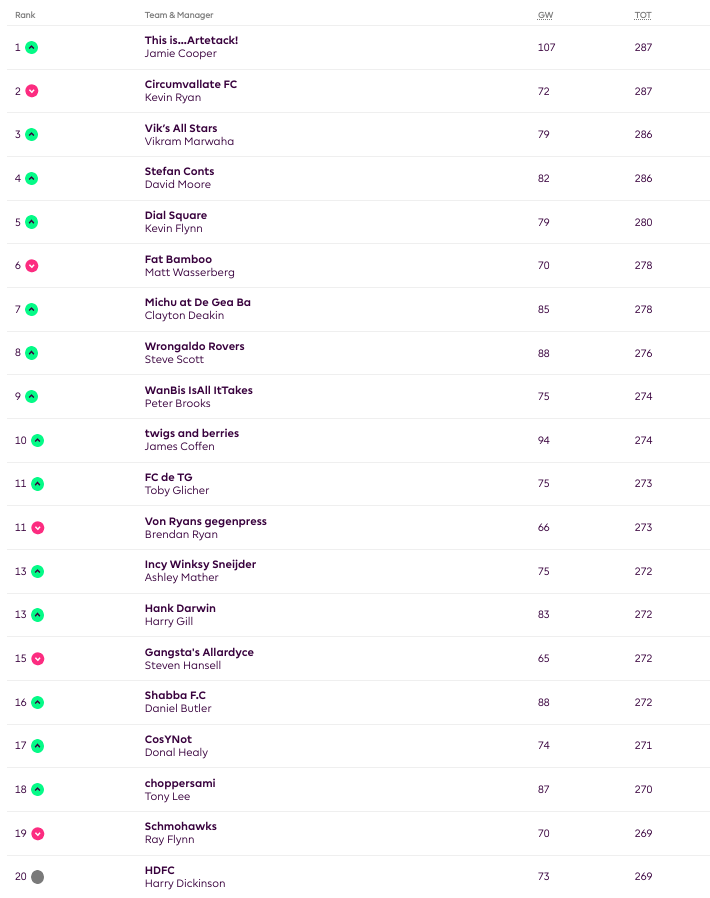This screenshot has width=710, height=898.
Task: Click red down arrow for Von Ryans gegenpress
Action: tap(37, 528)
